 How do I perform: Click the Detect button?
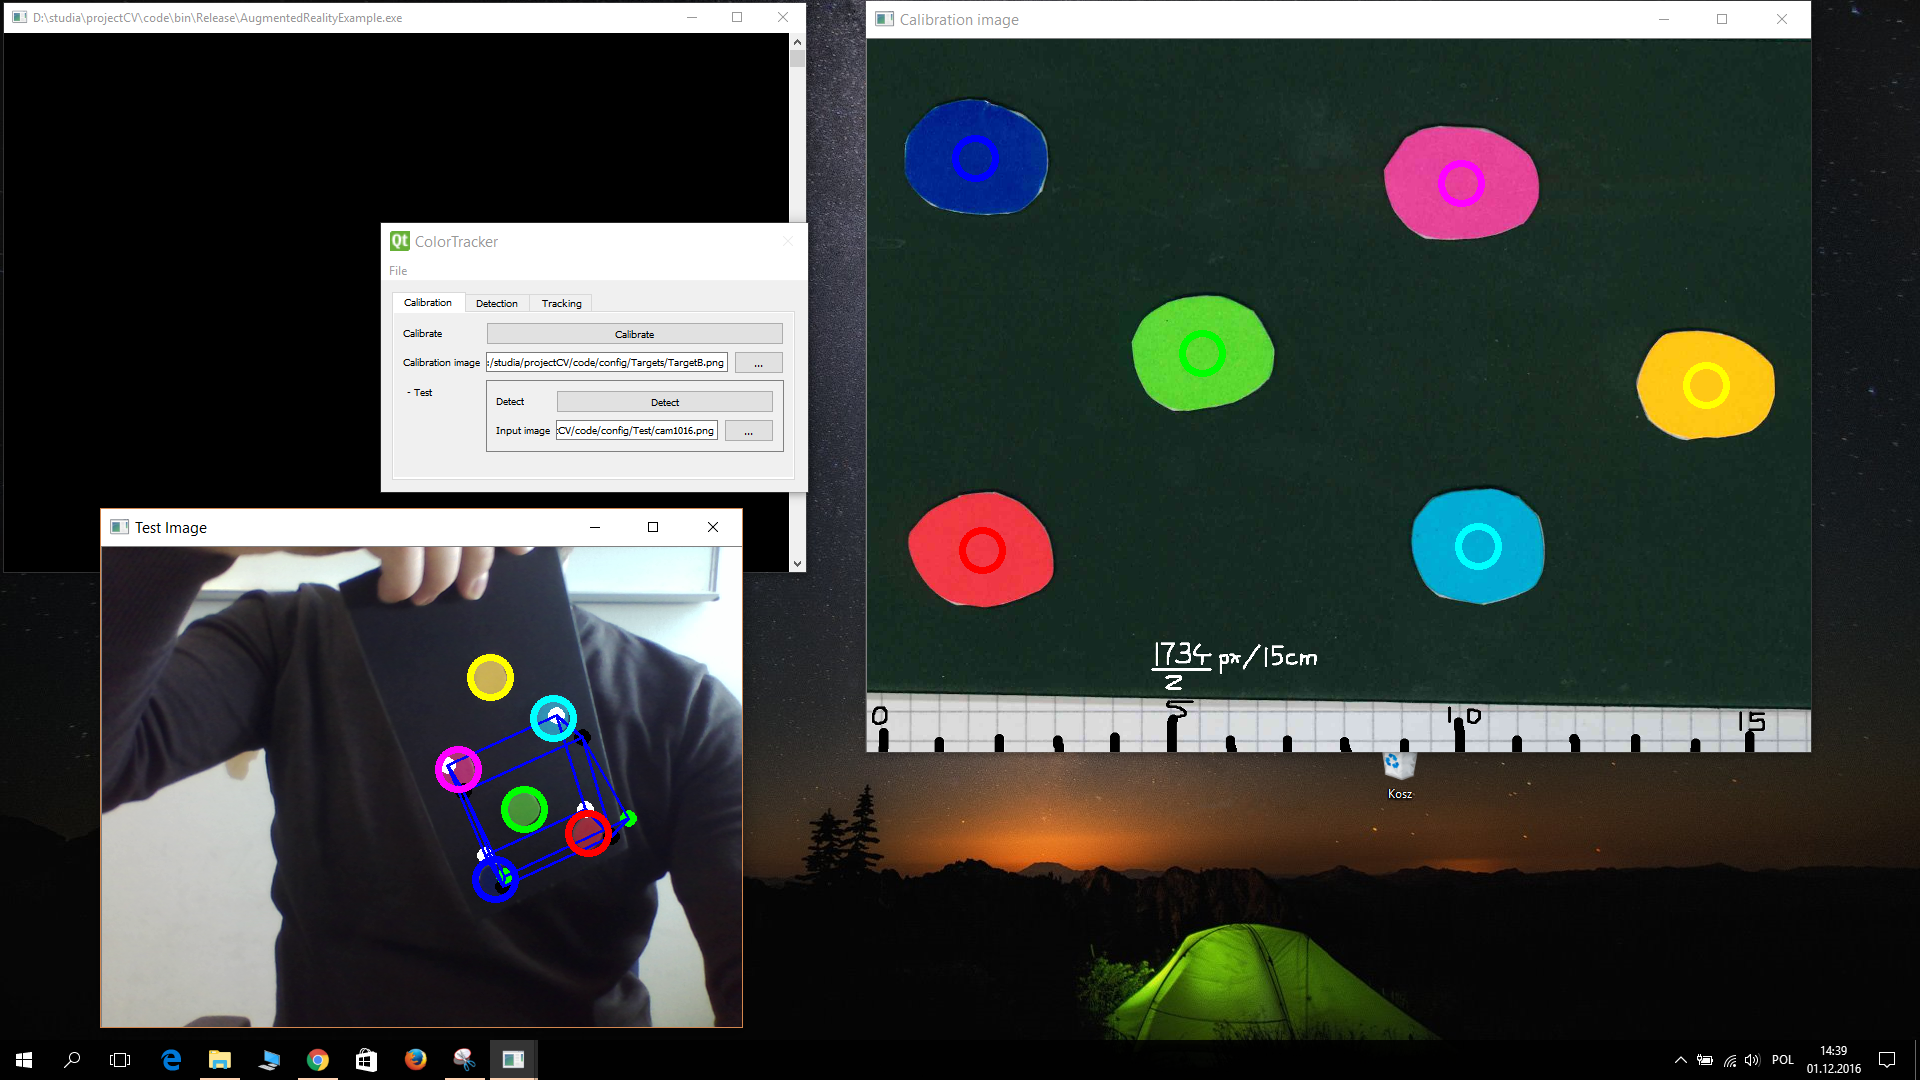tap(664, 402)
